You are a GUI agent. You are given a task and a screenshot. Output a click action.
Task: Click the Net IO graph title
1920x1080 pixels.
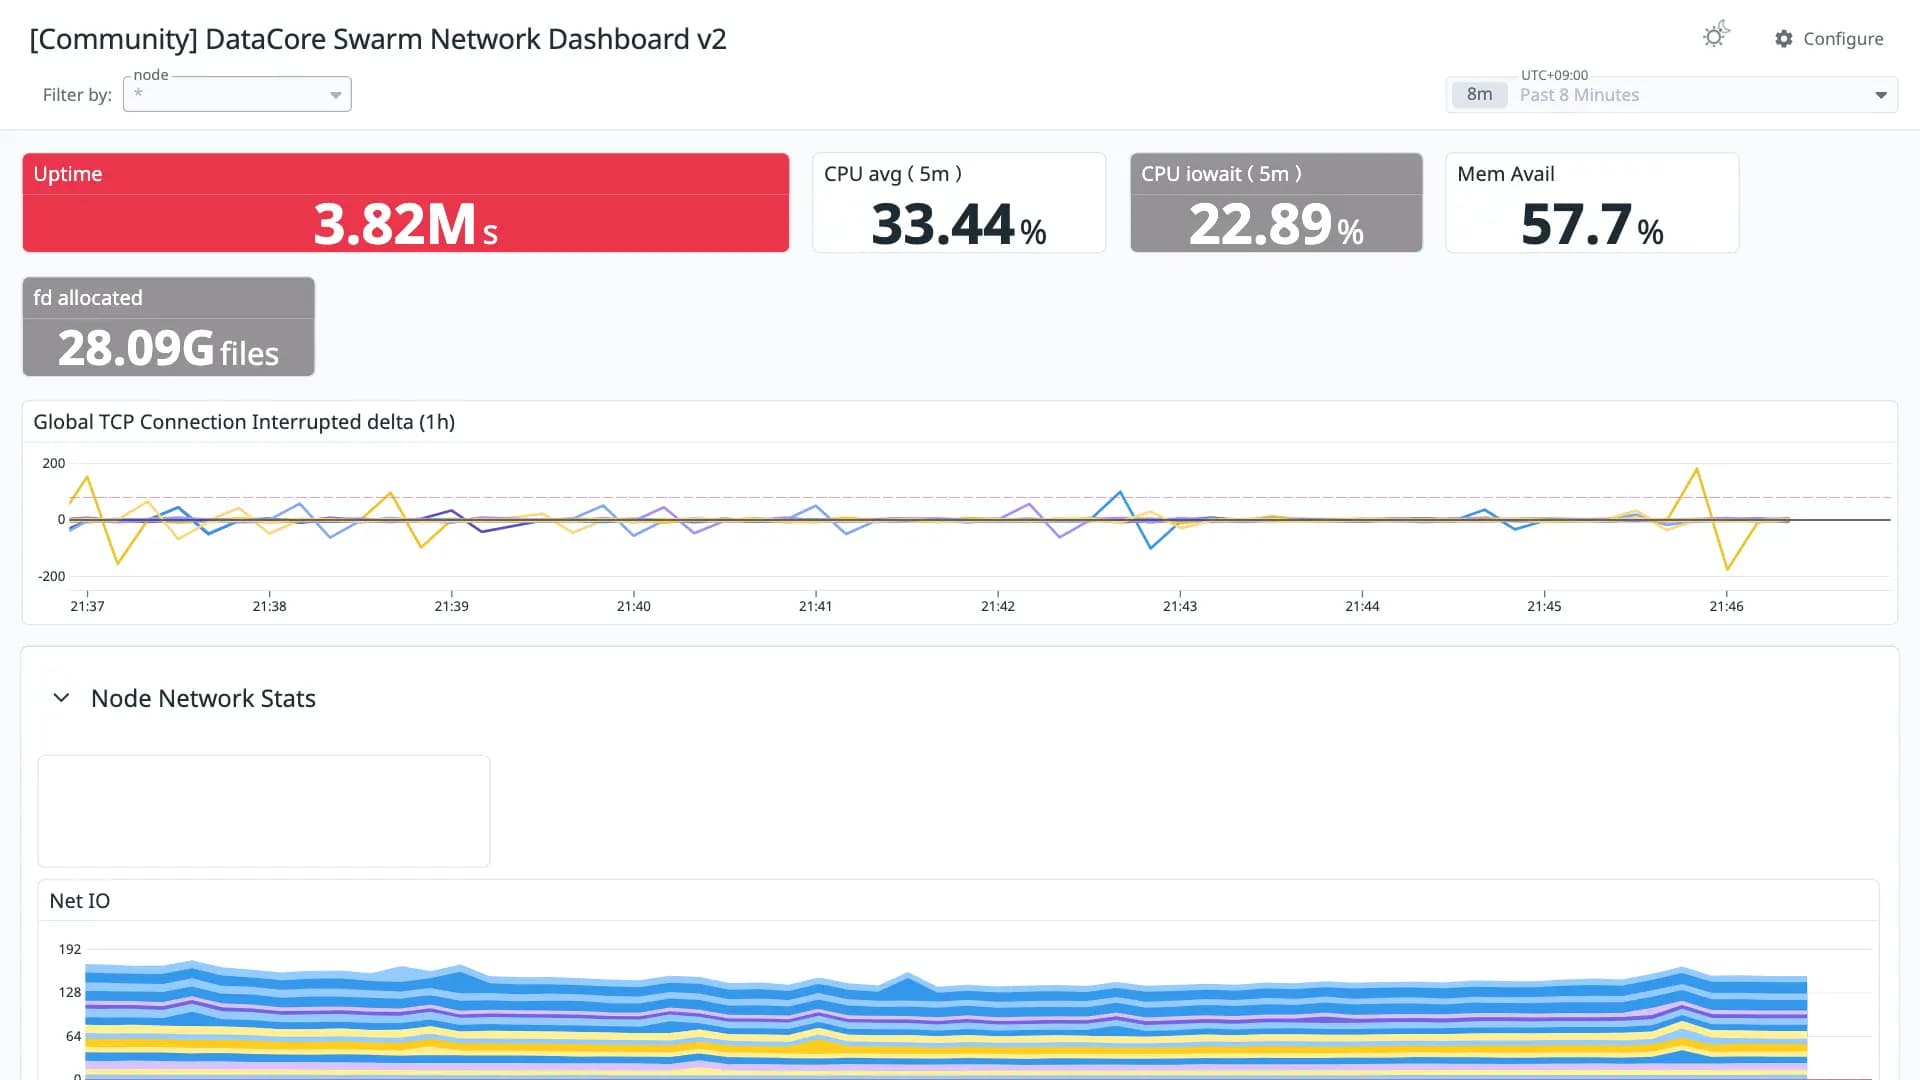click(80, 901)
